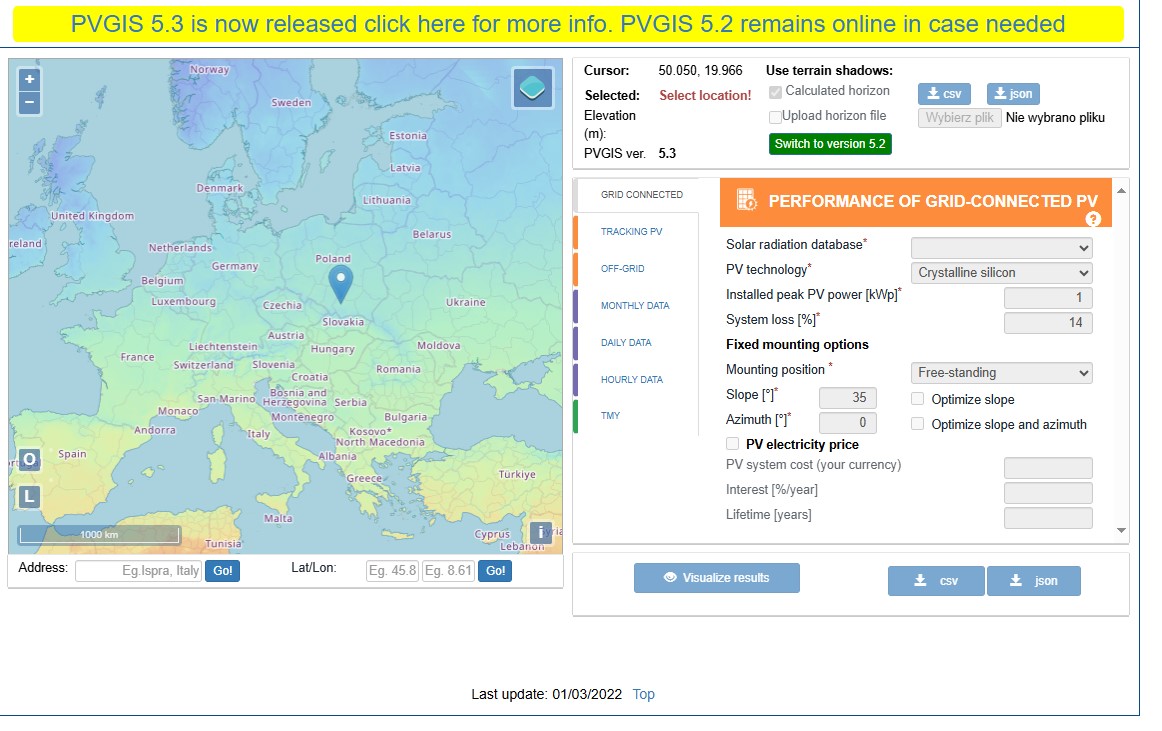Viewport: 1162px width, 731px height.
Task: Click the Visualize results button
Action: click(x=716, y=578)
